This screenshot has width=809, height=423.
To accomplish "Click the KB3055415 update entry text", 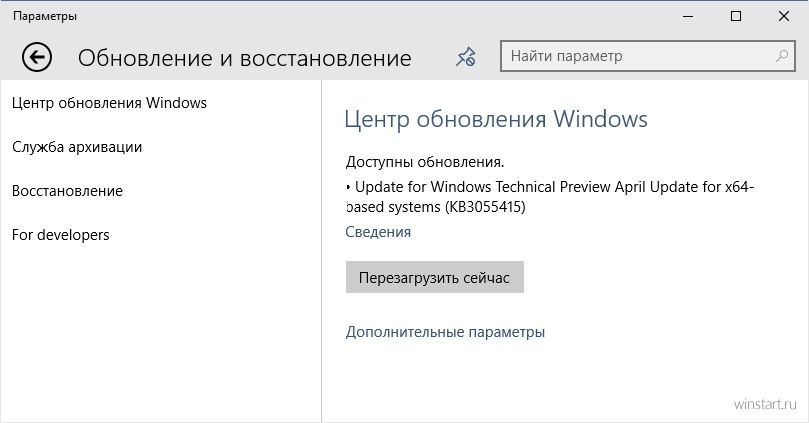I will (550, 197).
